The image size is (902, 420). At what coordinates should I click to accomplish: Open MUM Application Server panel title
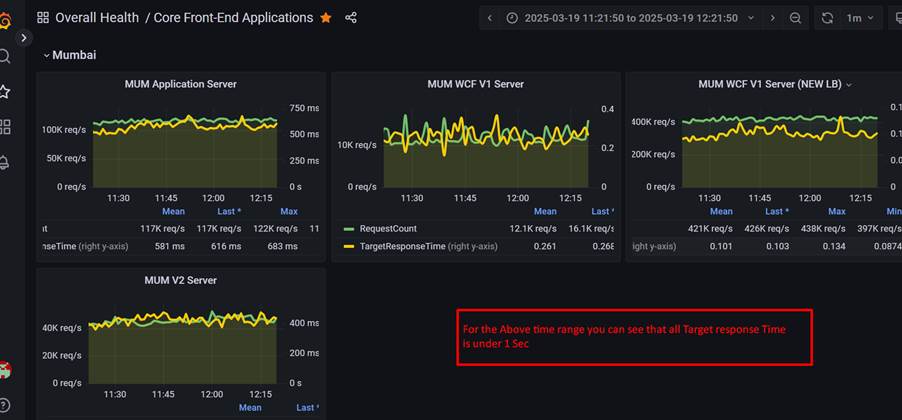point(181,84)
